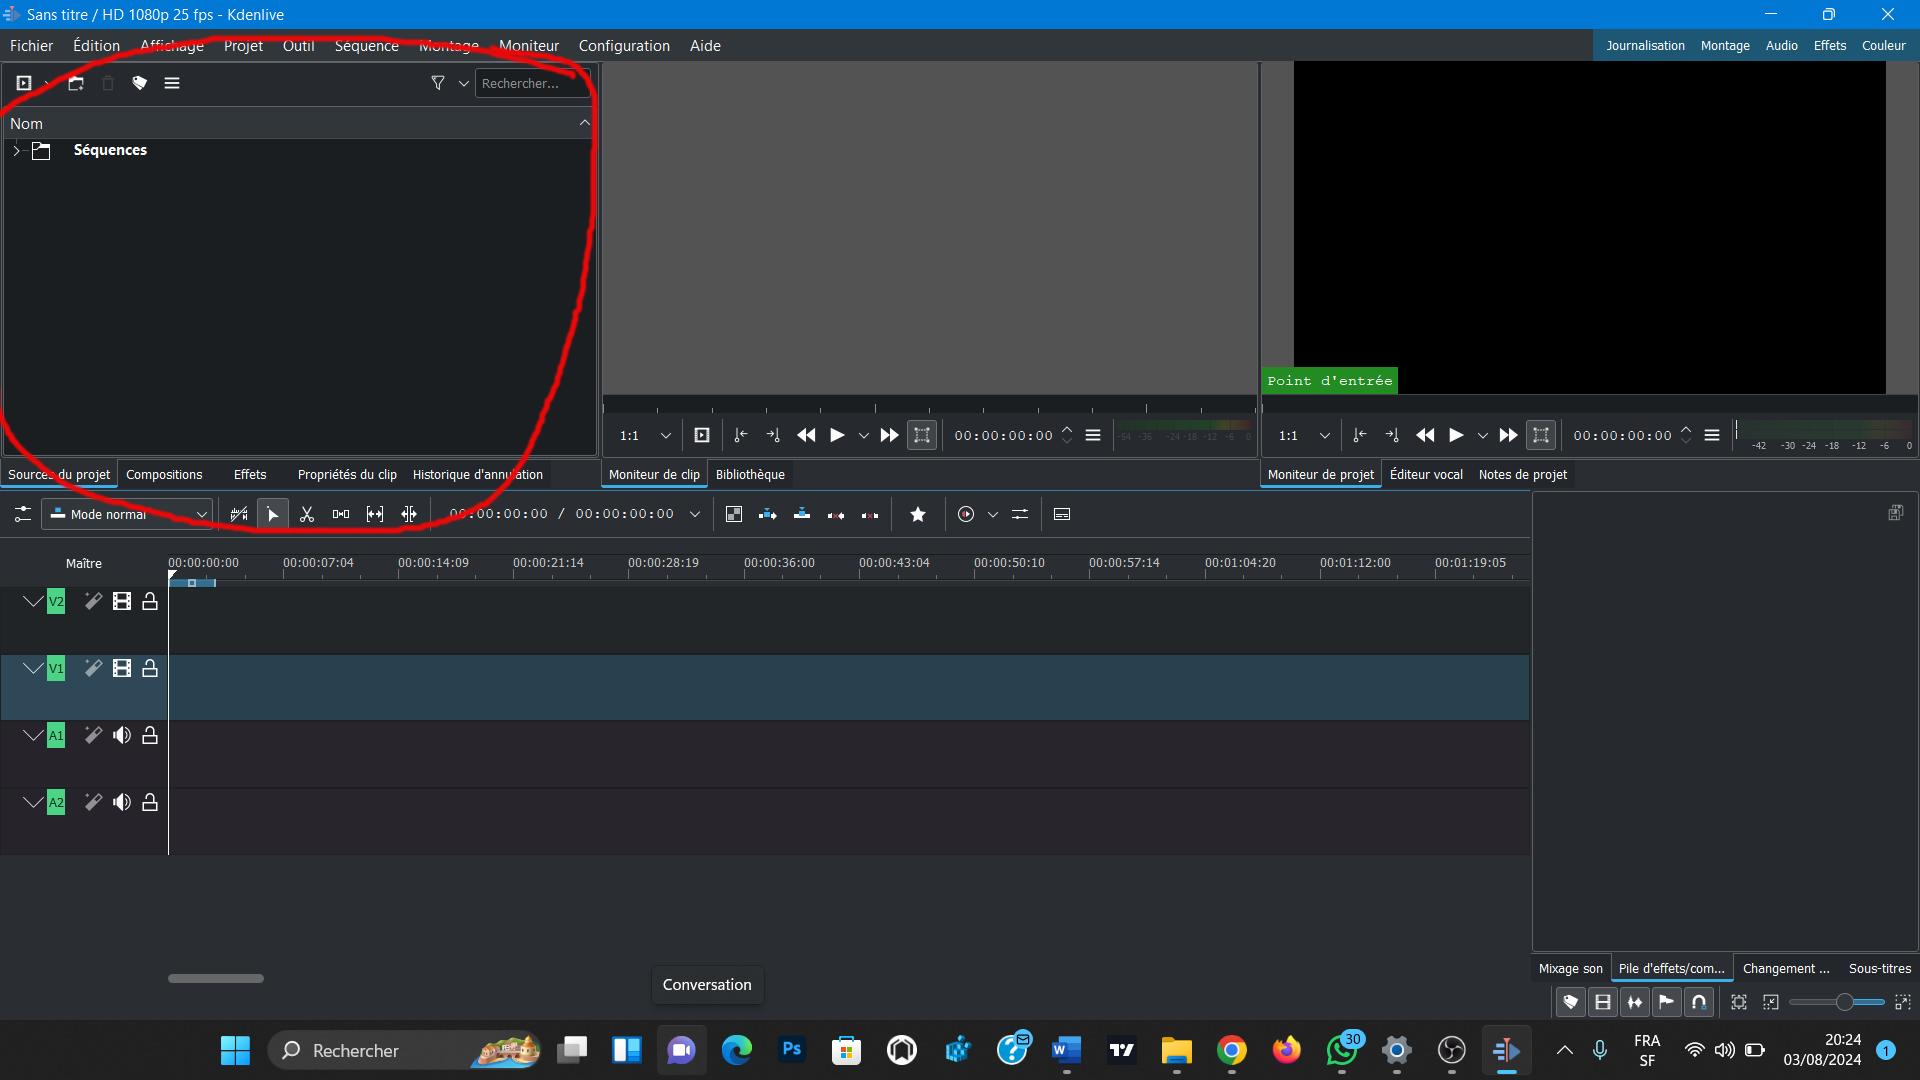Activate the selection arrow tool
Viewport: 1920px width, 1080px height.
(272, 514)
